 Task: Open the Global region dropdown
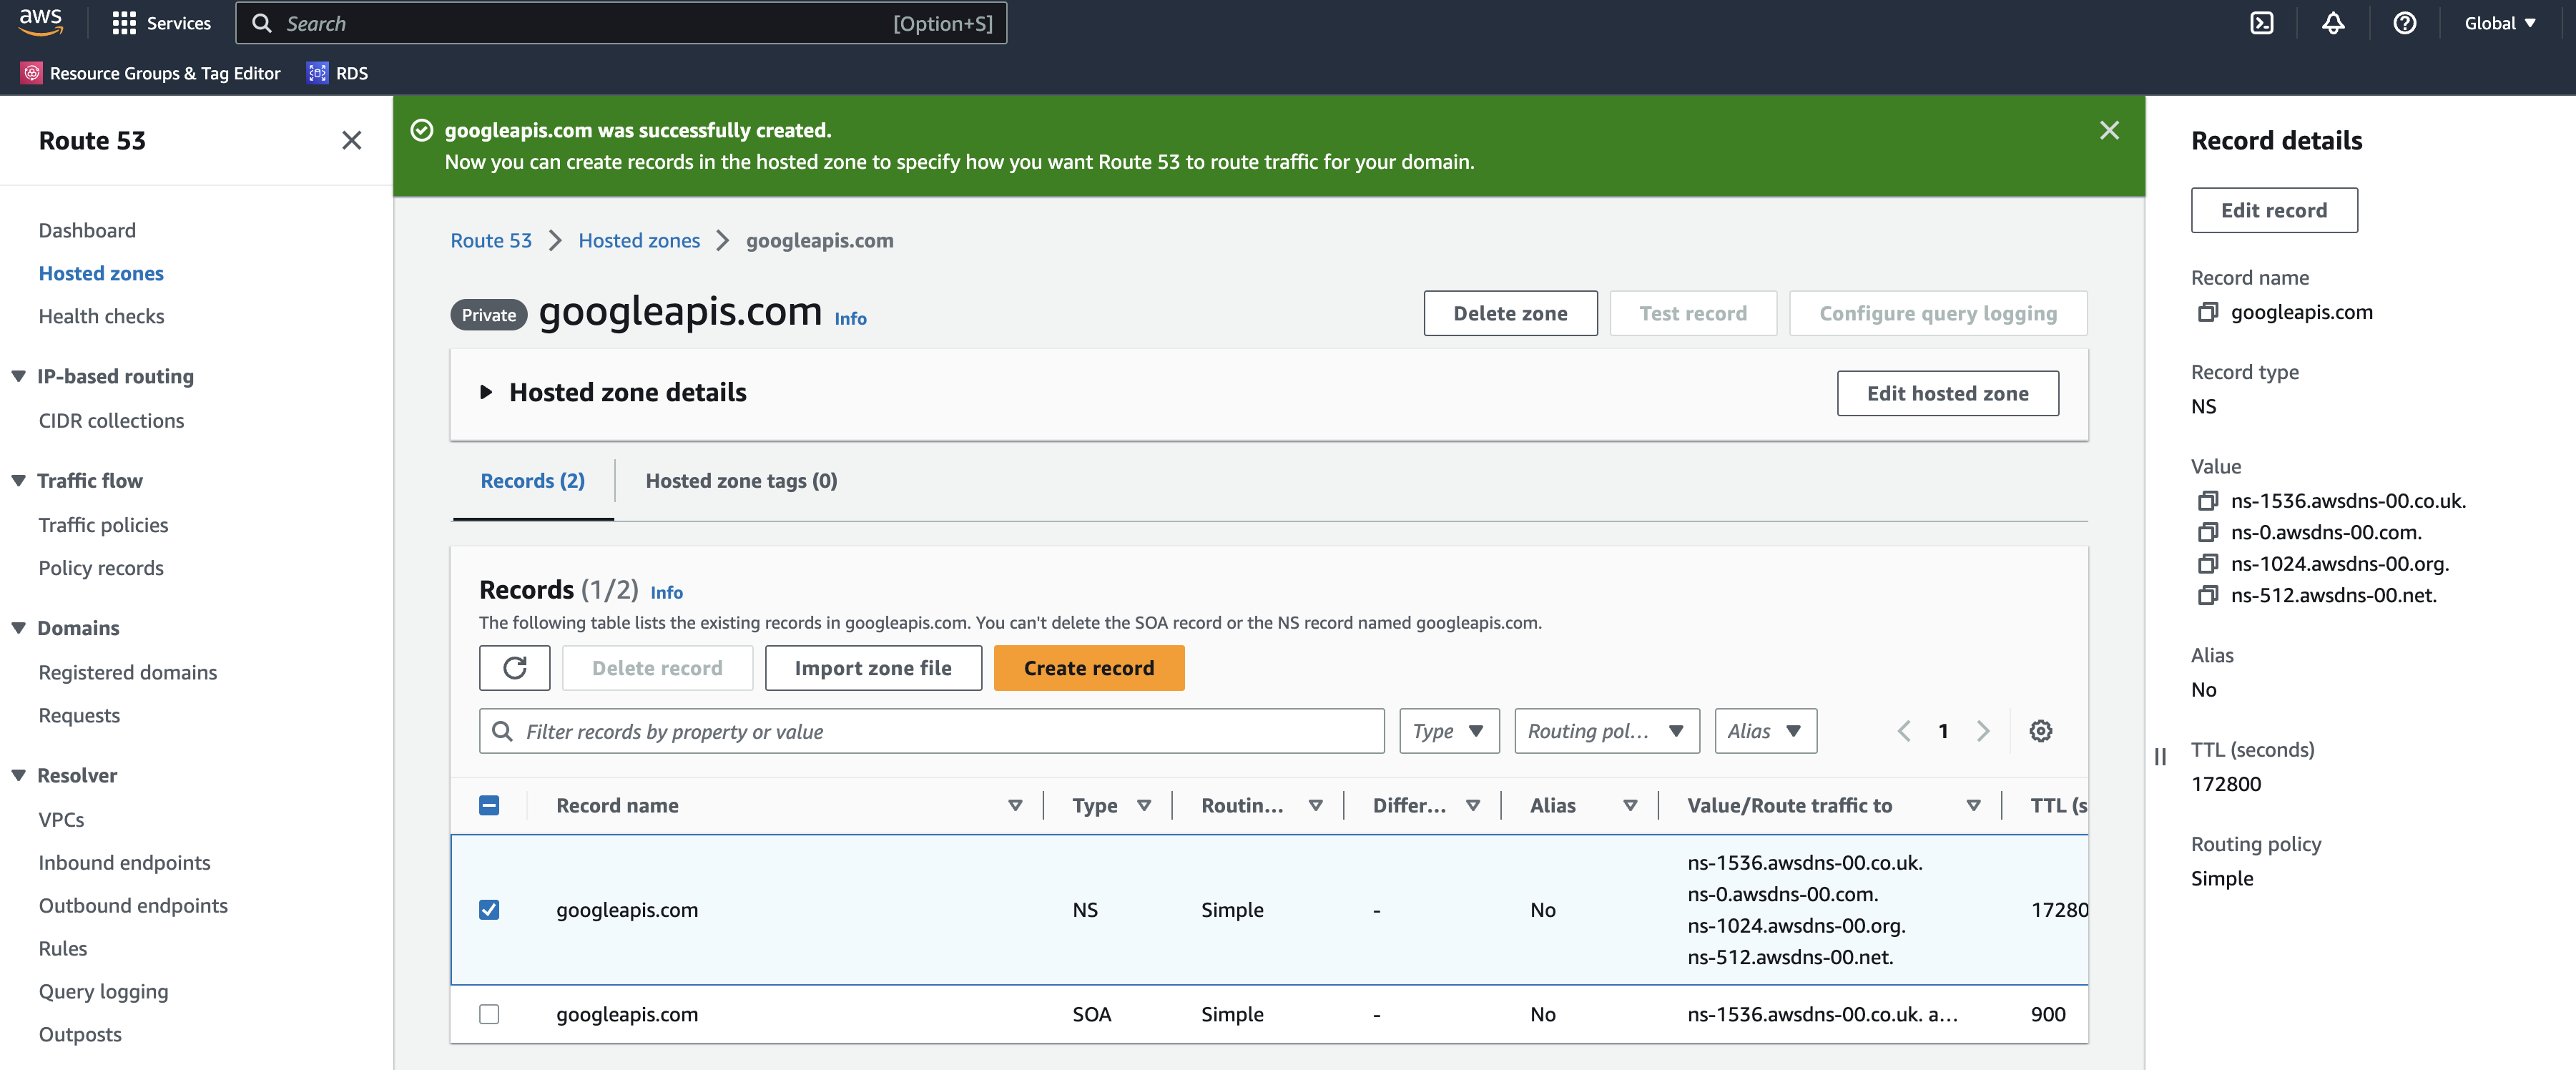click(x=2499, y=22)
